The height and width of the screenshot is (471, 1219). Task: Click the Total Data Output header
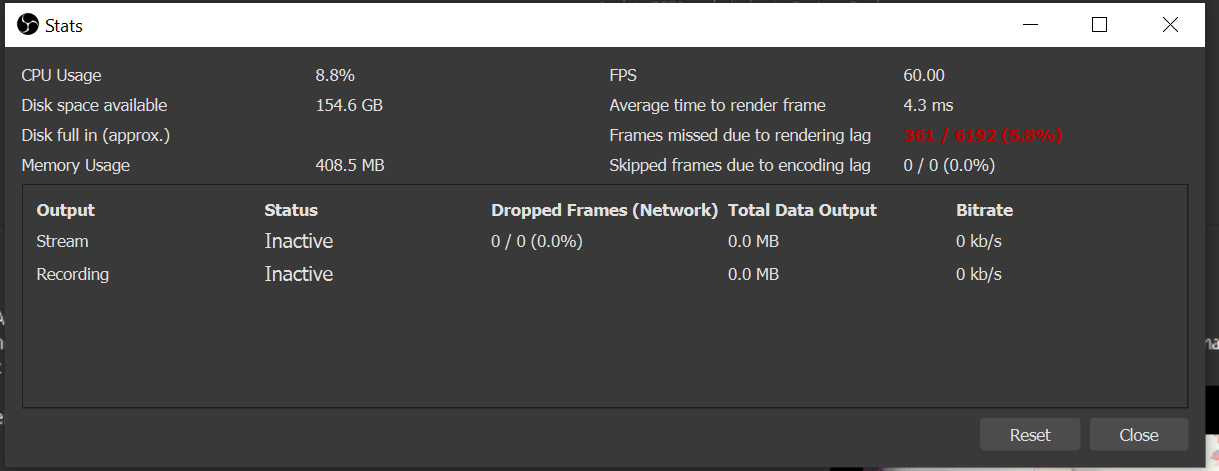[802, 210]
